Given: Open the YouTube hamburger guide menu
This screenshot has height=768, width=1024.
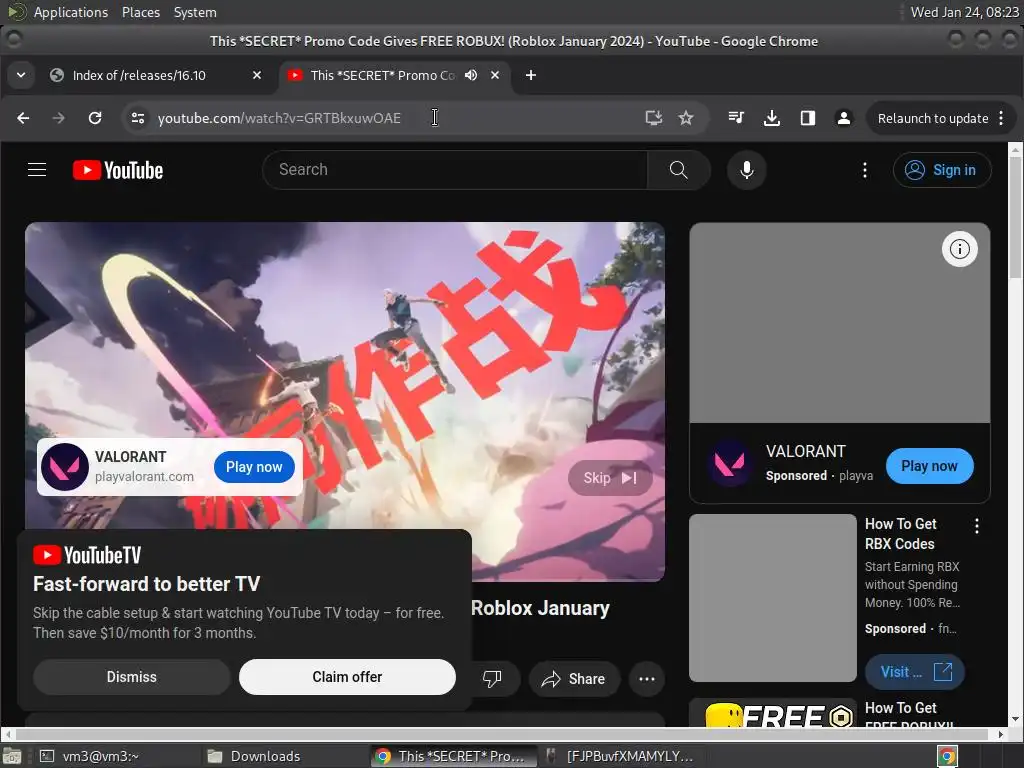Looking at the screenshot, I should (37, 170).
